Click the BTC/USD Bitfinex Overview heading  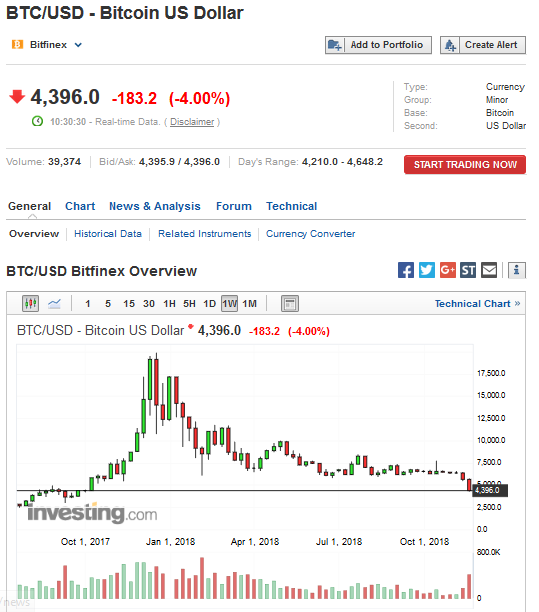[x=101, y=271]
